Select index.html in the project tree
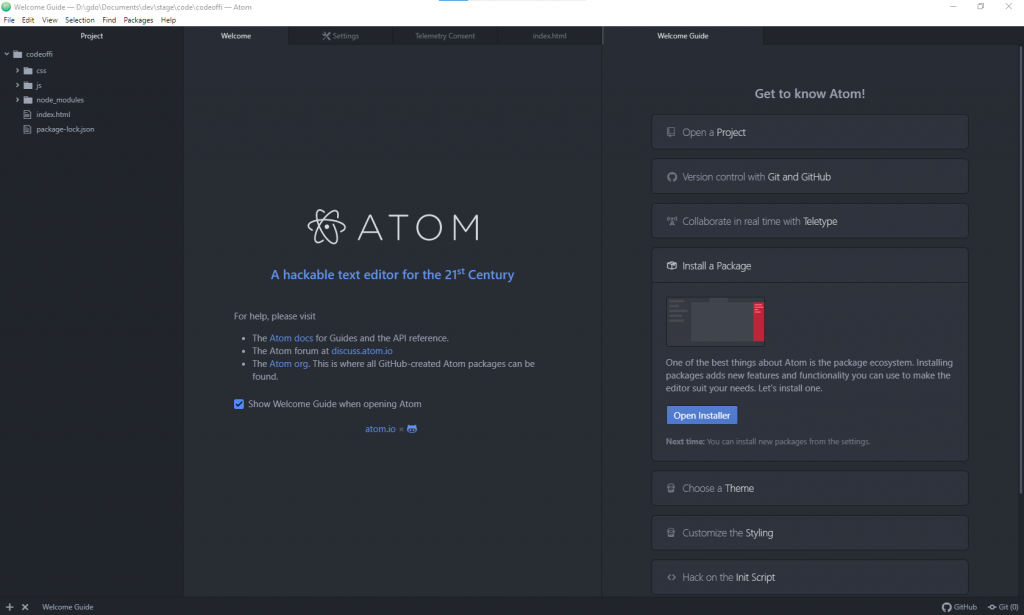The height and width of the screenshot is (615, 1024). coord(53,114)
